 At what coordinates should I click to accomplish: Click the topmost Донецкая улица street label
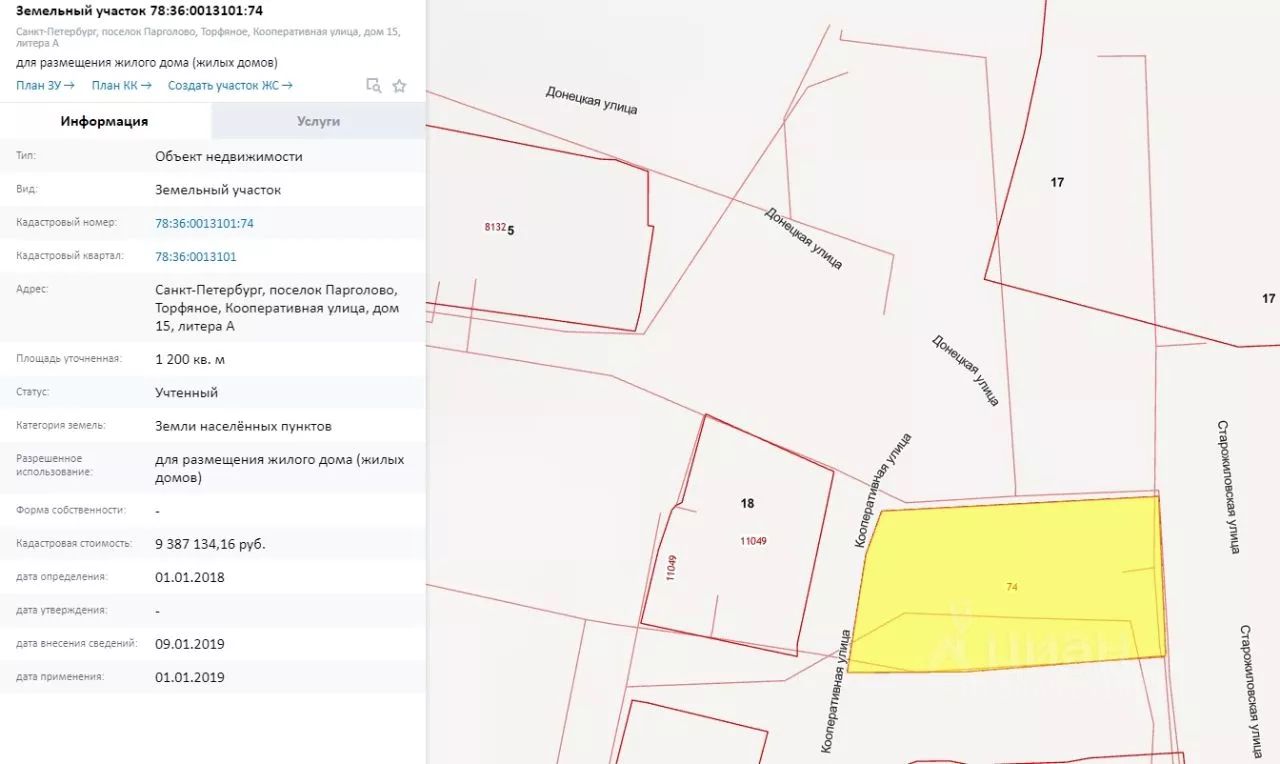click(591, 100)
